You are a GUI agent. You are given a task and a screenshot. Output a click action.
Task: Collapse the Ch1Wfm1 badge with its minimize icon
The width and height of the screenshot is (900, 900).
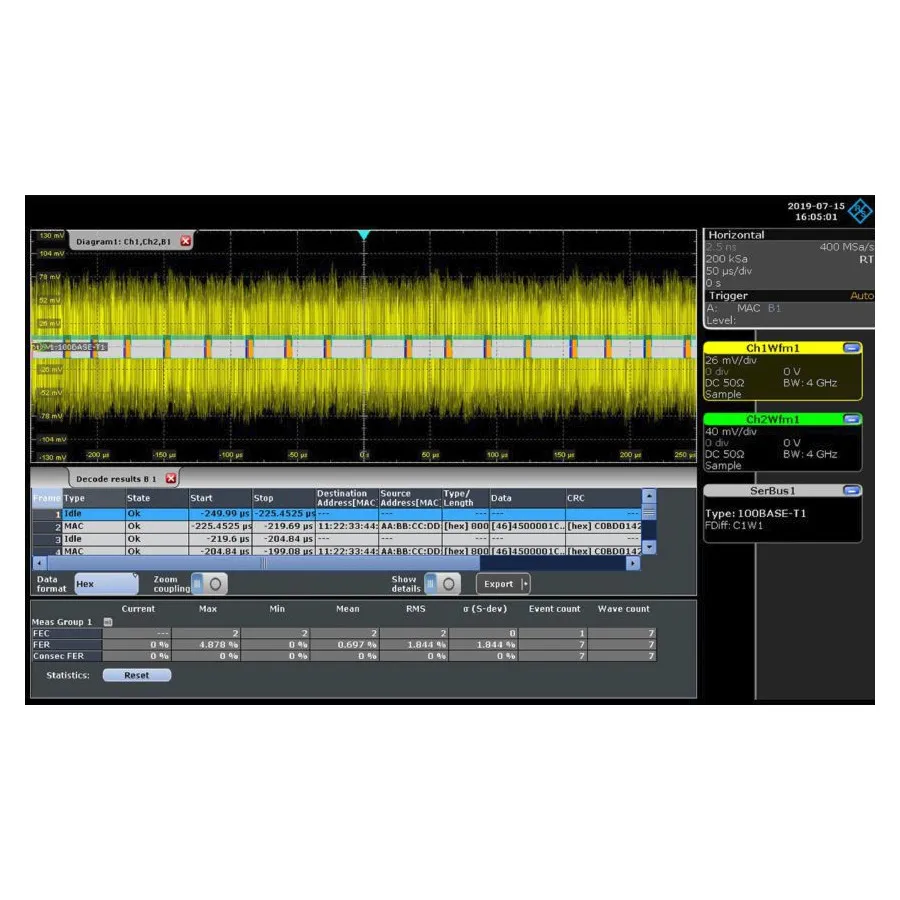pos(851,347)
